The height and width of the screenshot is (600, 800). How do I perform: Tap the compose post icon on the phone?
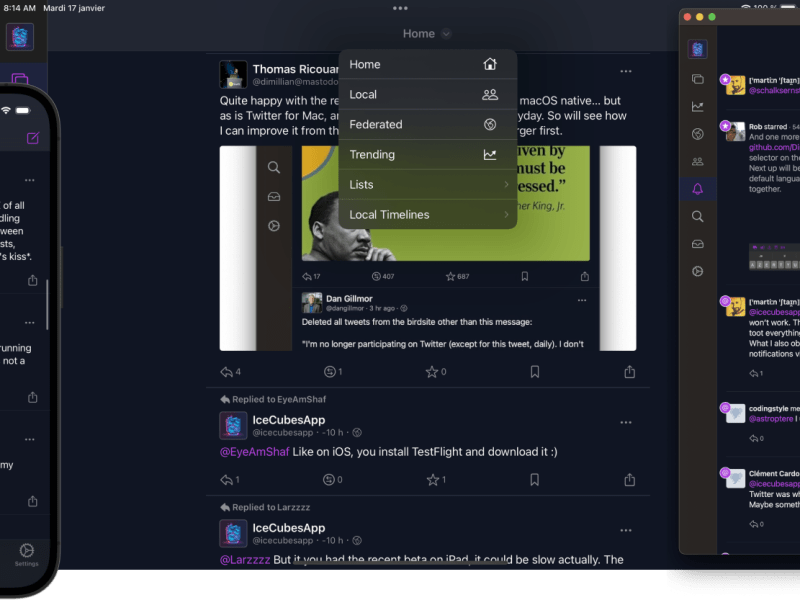point(33,138)
